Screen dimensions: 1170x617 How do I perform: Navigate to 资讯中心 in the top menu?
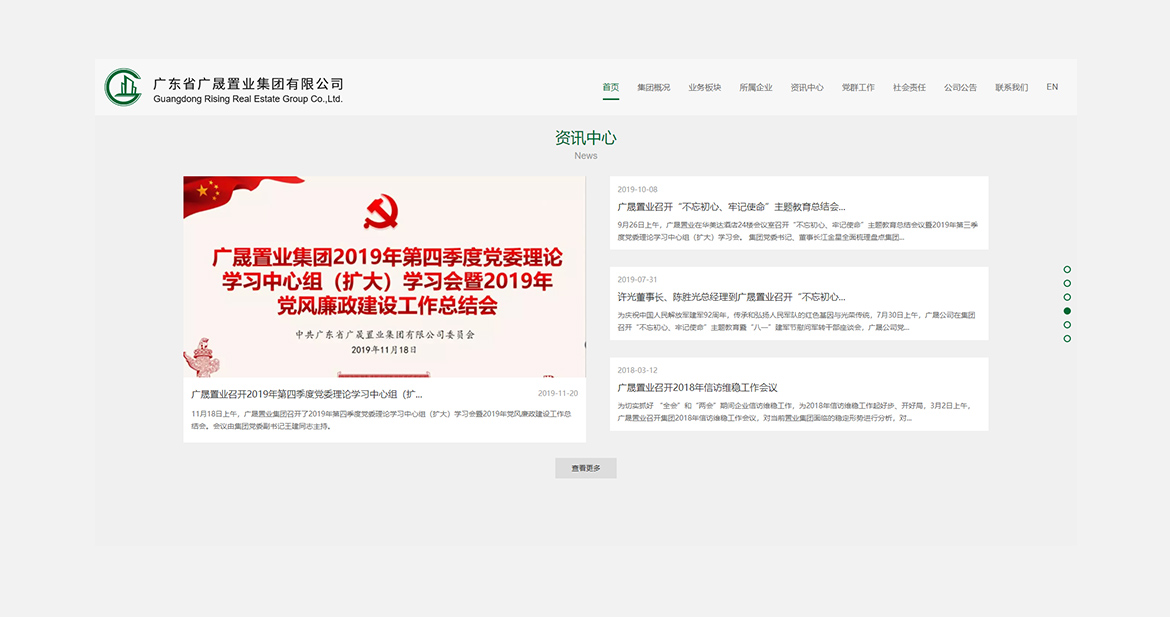(806, 87)
